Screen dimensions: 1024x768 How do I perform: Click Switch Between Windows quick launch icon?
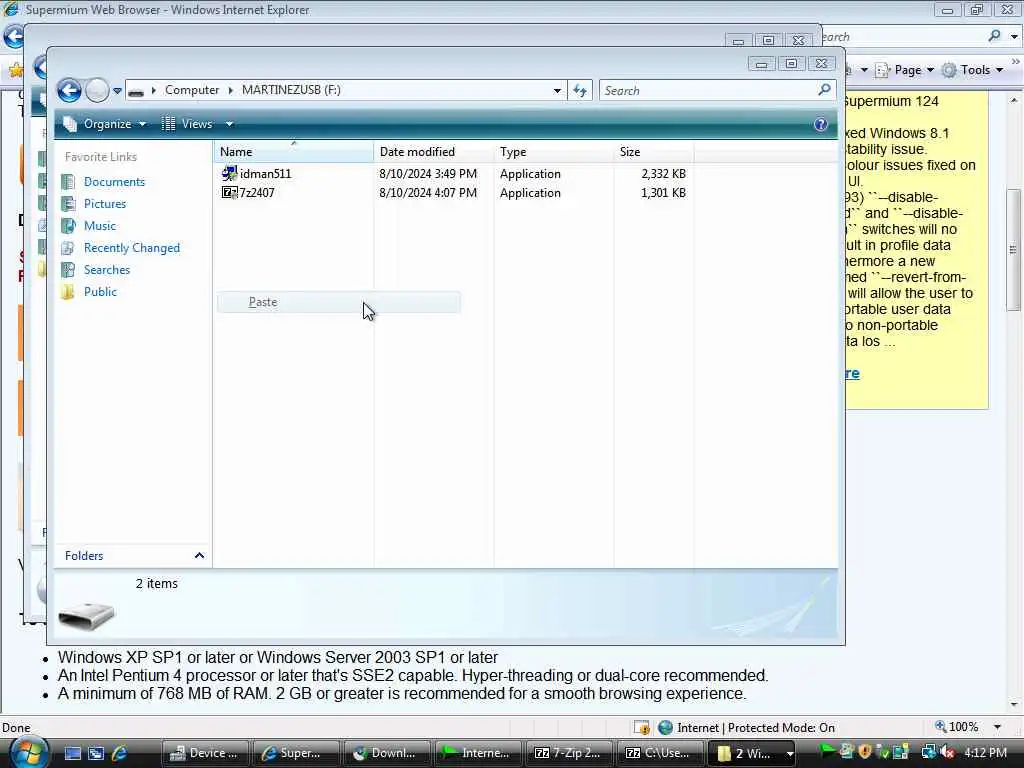point(96,753)
